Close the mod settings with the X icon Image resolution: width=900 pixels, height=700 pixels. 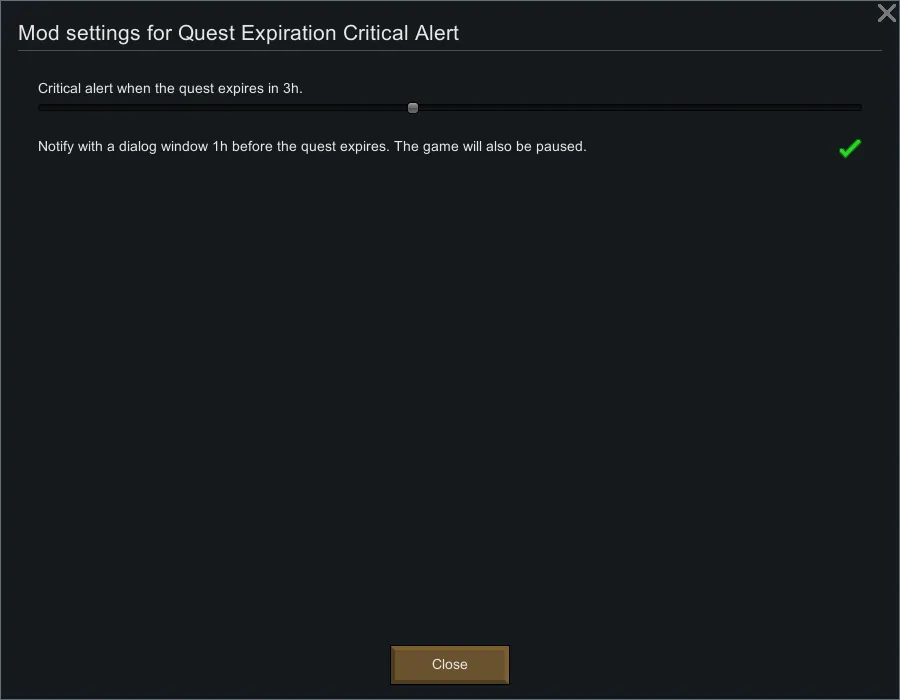(x=886, y=13)
